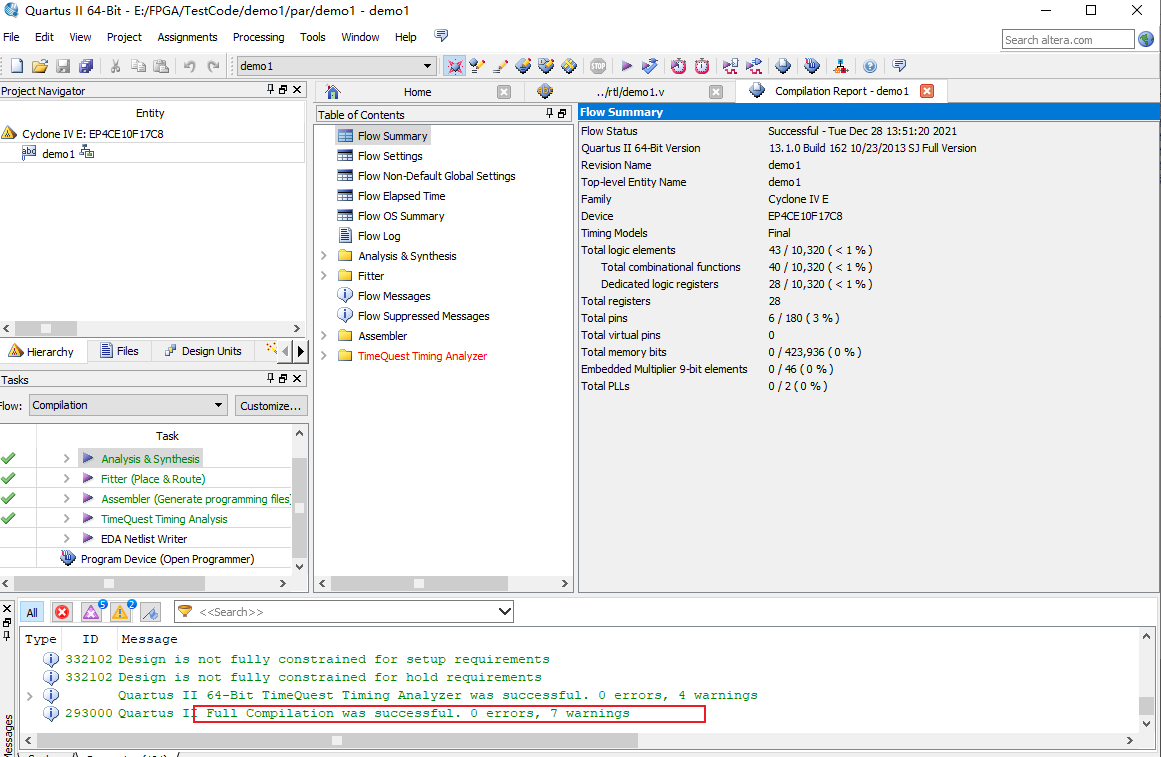This screenshot has width=1161, height=757.
Task: Click Start Analysis & Synthesis toolbar icon
Action: [649, 66]
